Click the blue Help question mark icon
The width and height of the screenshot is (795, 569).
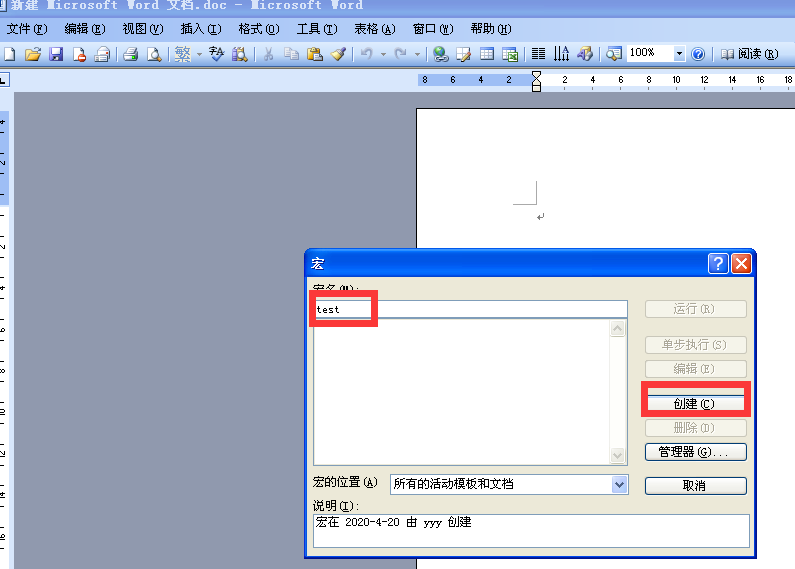coord(698,54)
